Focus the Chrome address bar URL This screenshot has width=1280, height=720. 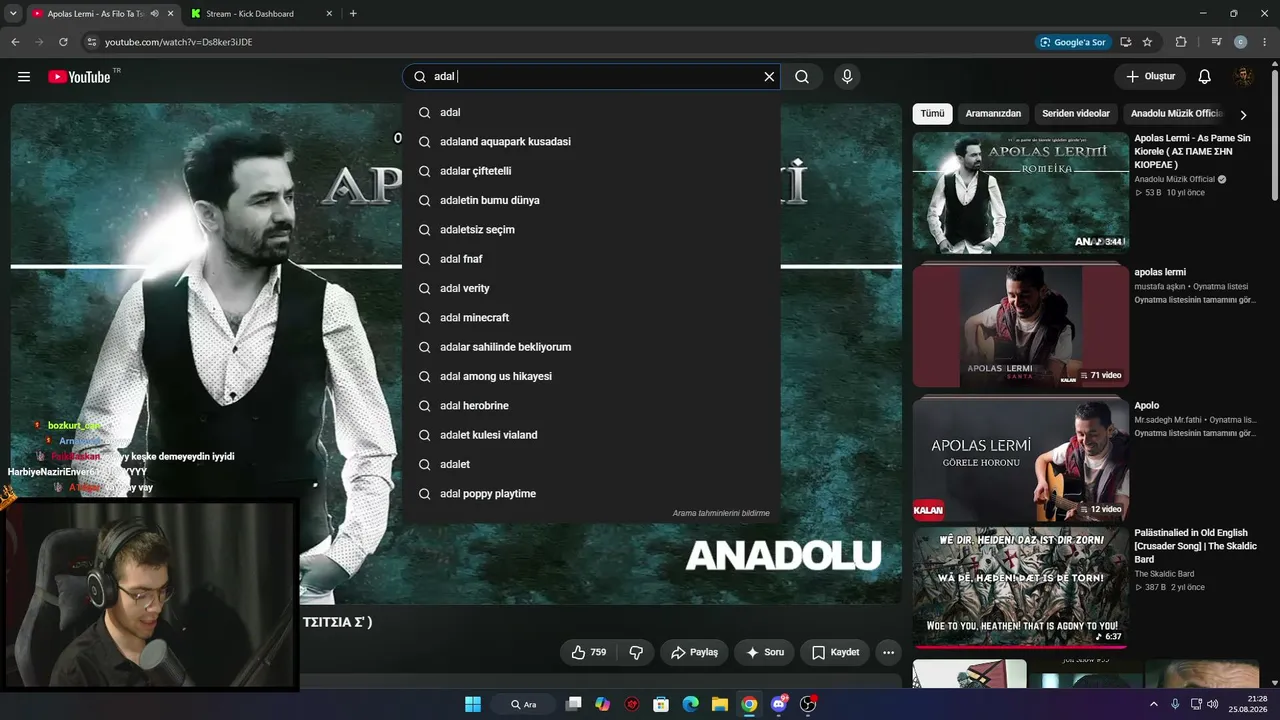(x=178, y=42)
